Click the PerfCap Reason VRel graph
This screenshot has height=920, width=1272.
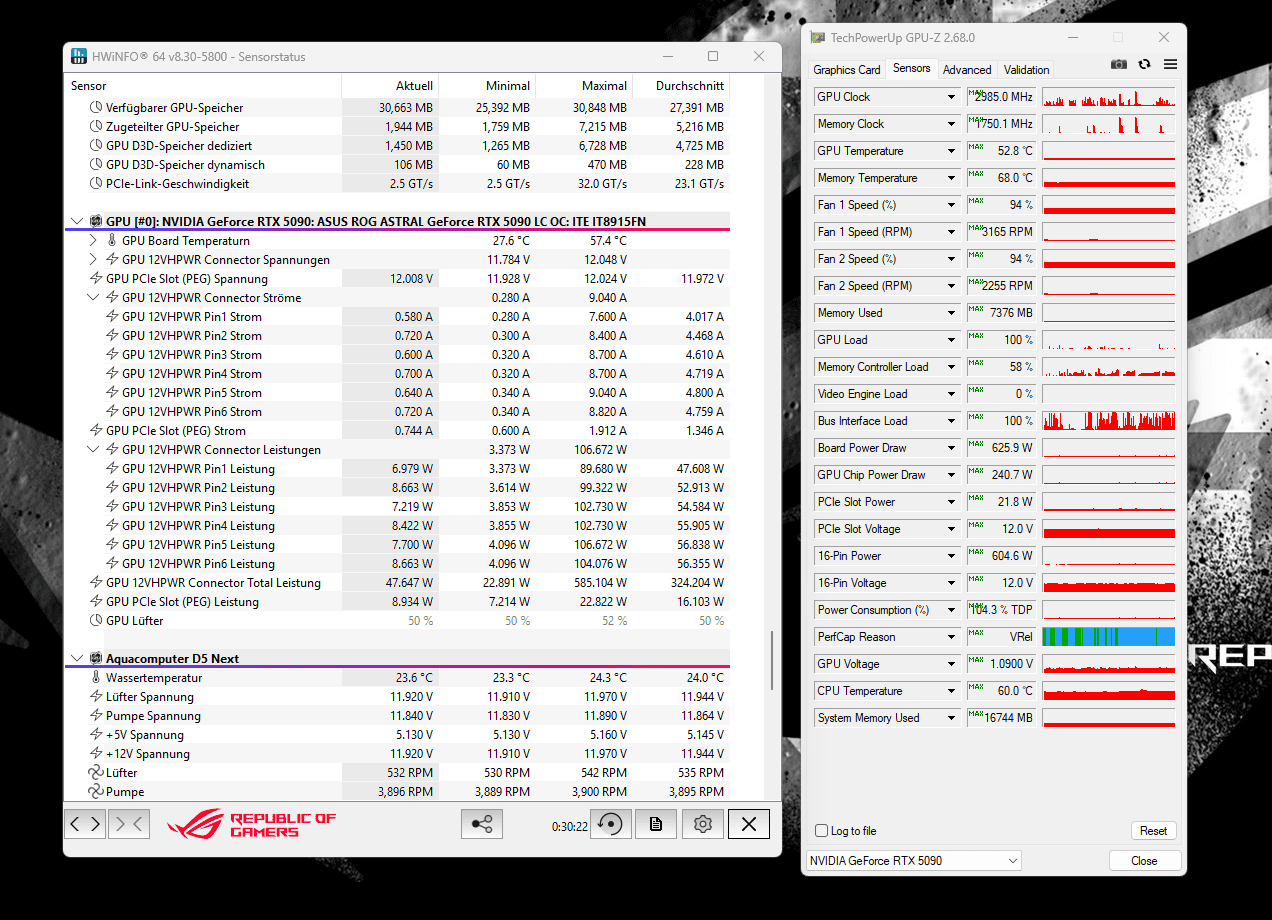pyautogui.click(x=1108, y=636)
